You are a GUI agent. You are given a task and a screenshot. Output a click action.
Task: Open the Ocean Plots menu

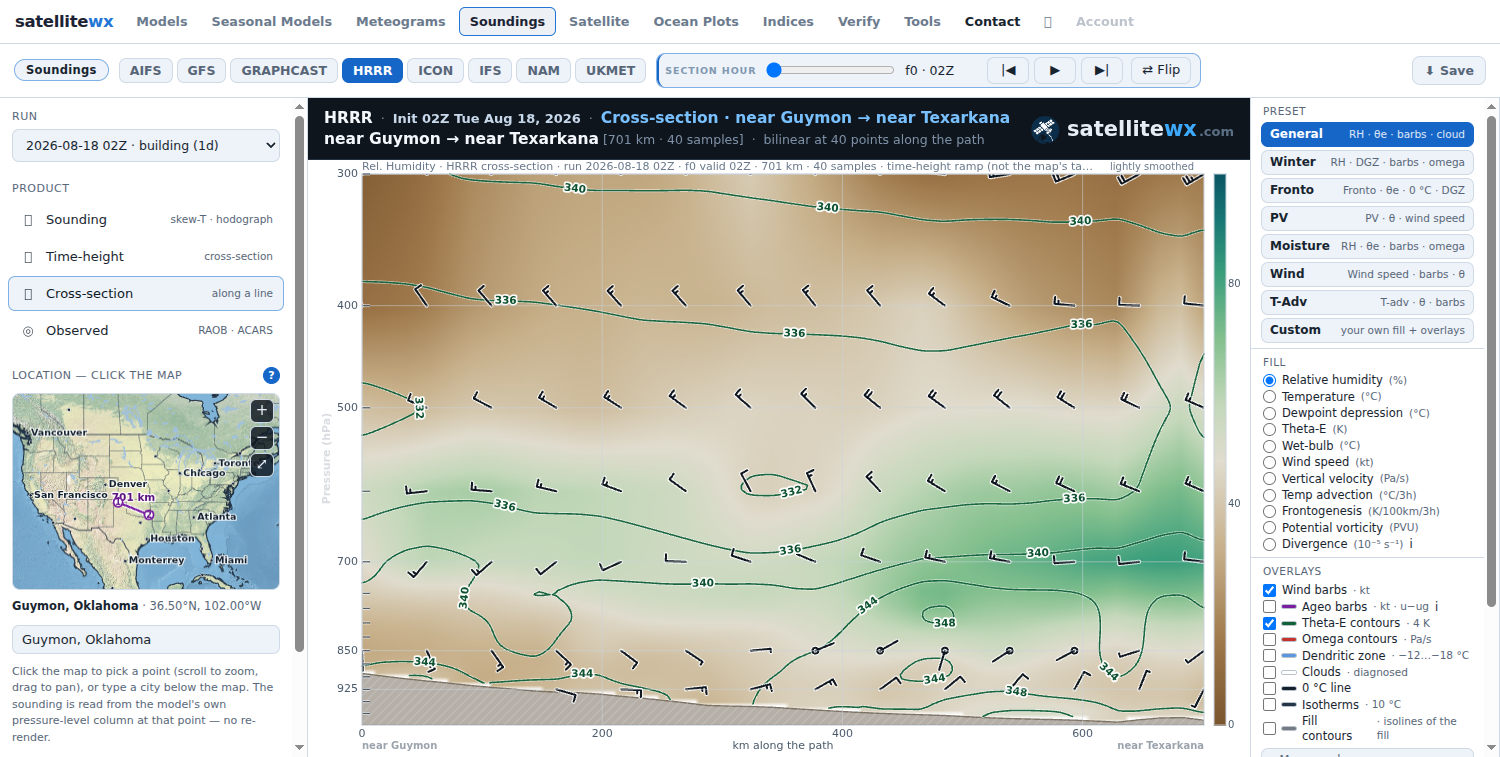(x=696, y=21)
